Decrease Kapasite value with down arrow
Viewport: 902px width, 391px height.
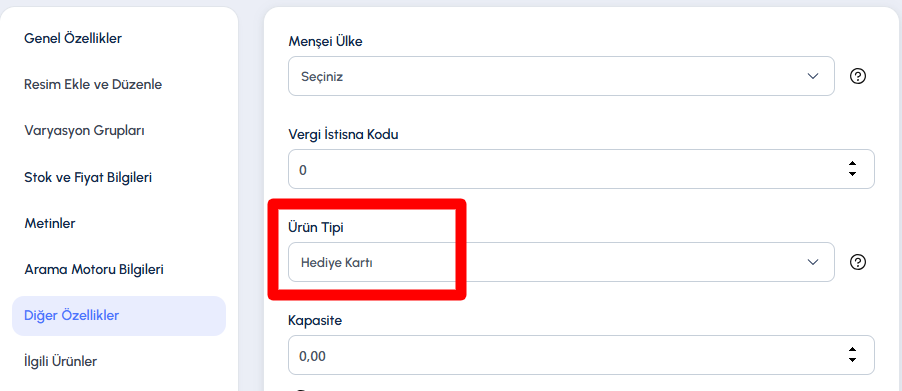tap(853, 360)
